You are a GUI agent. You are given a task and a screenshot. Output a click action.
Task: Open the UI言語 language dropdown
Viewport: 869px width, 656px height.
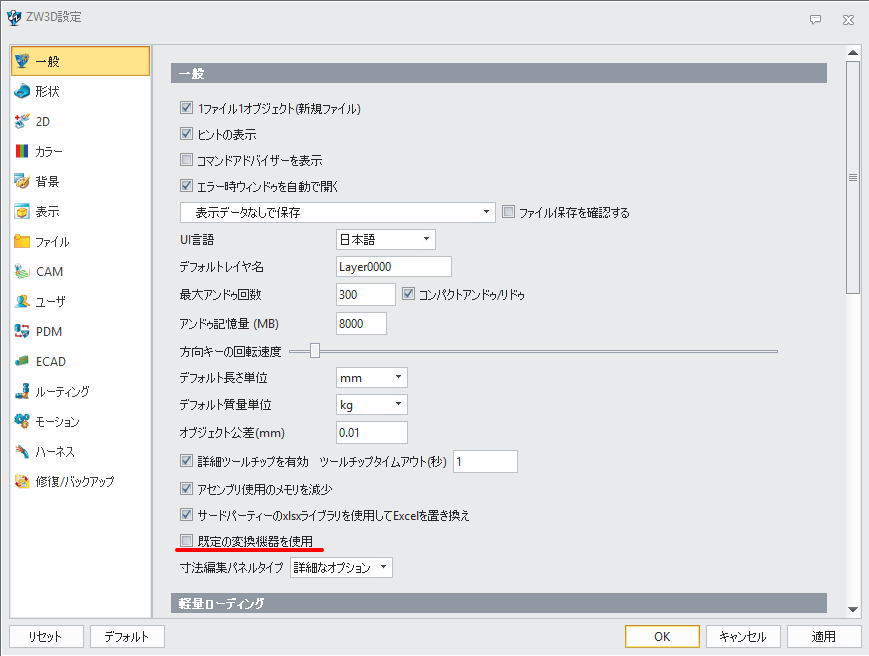(x=386, y=239)
